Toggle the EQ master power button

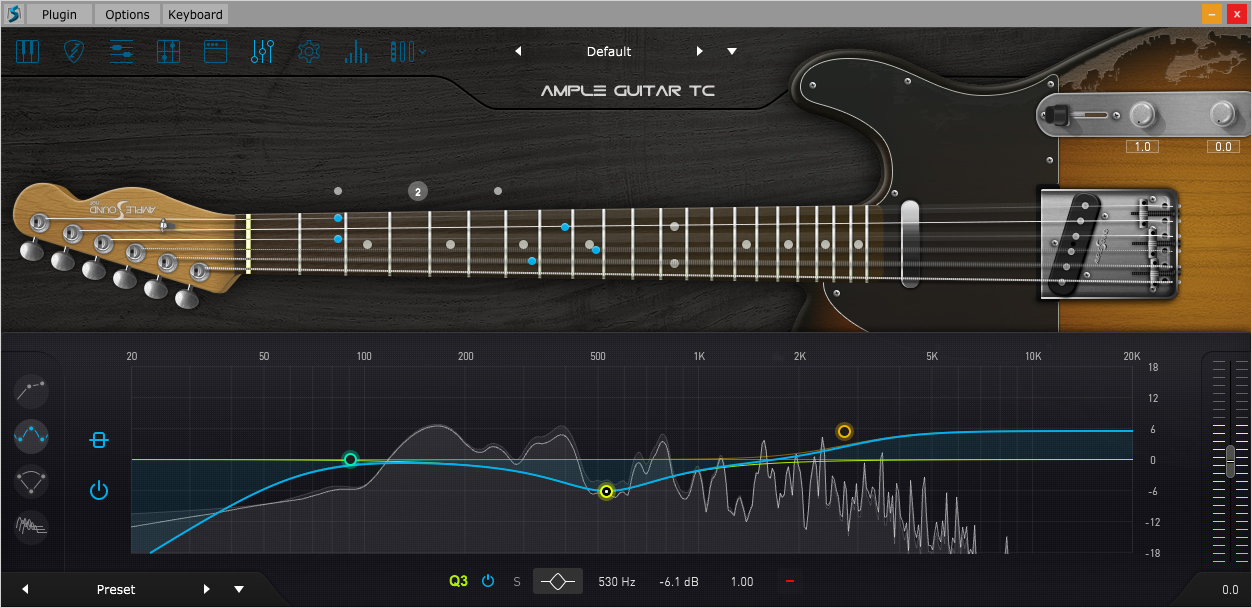98,490
